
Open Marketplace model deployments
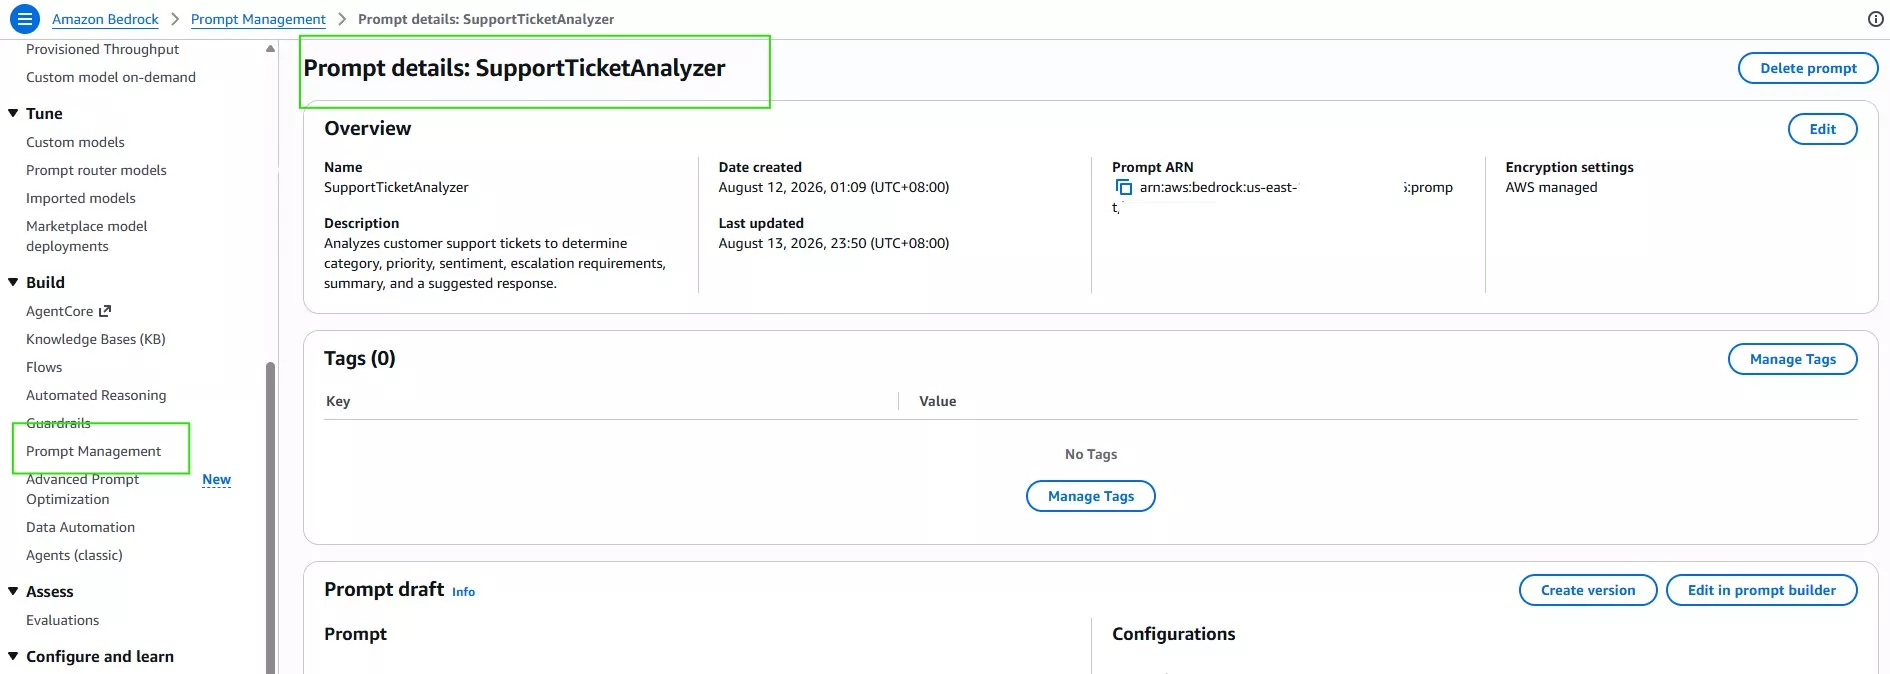click(x=86, y=236)
